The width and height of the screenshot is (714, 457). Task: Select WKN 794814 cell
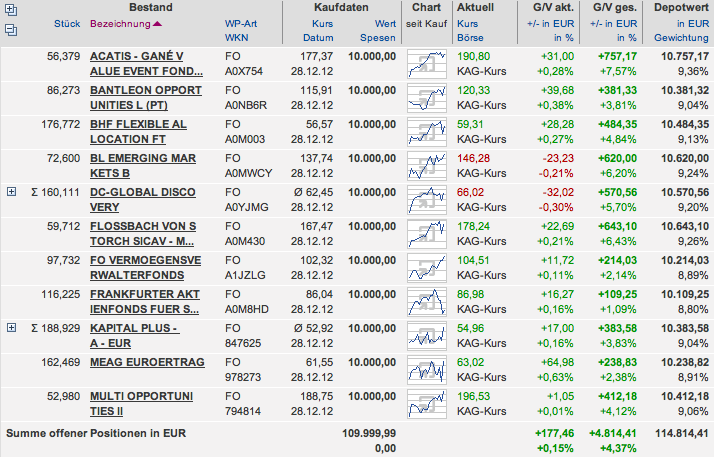click(243, 411)
